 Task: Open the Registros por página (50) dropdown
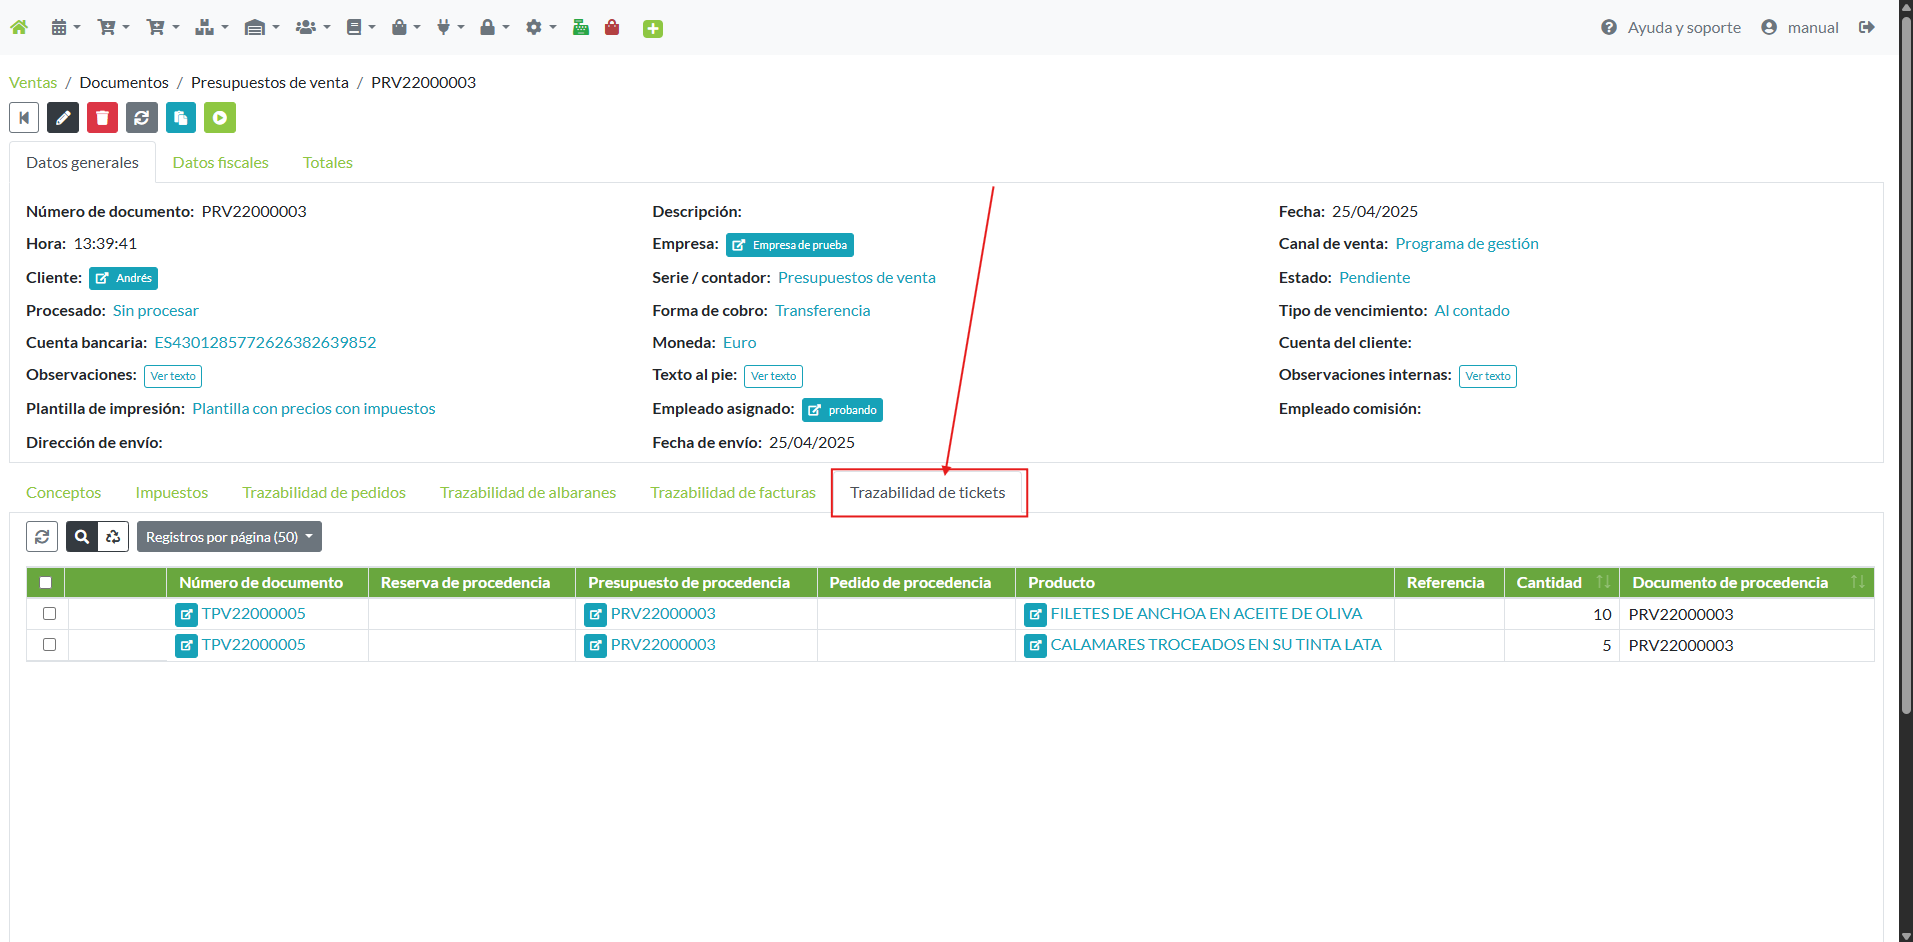229,537
